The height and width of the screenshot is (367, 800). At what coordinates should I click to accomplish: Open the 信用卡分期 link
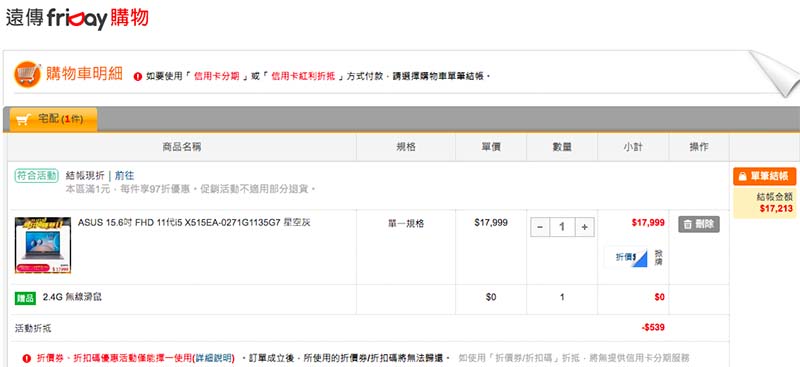[216, 77]
